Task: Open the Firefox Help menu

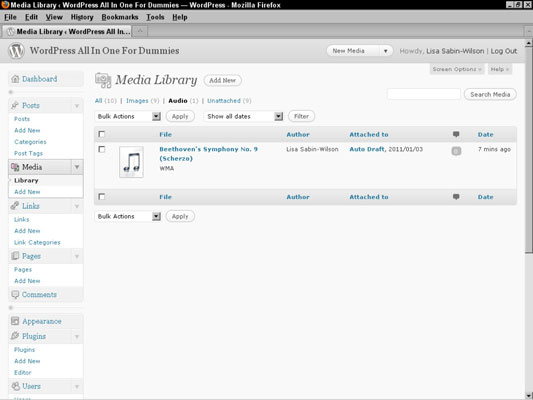Action: [x=179, y=17]
